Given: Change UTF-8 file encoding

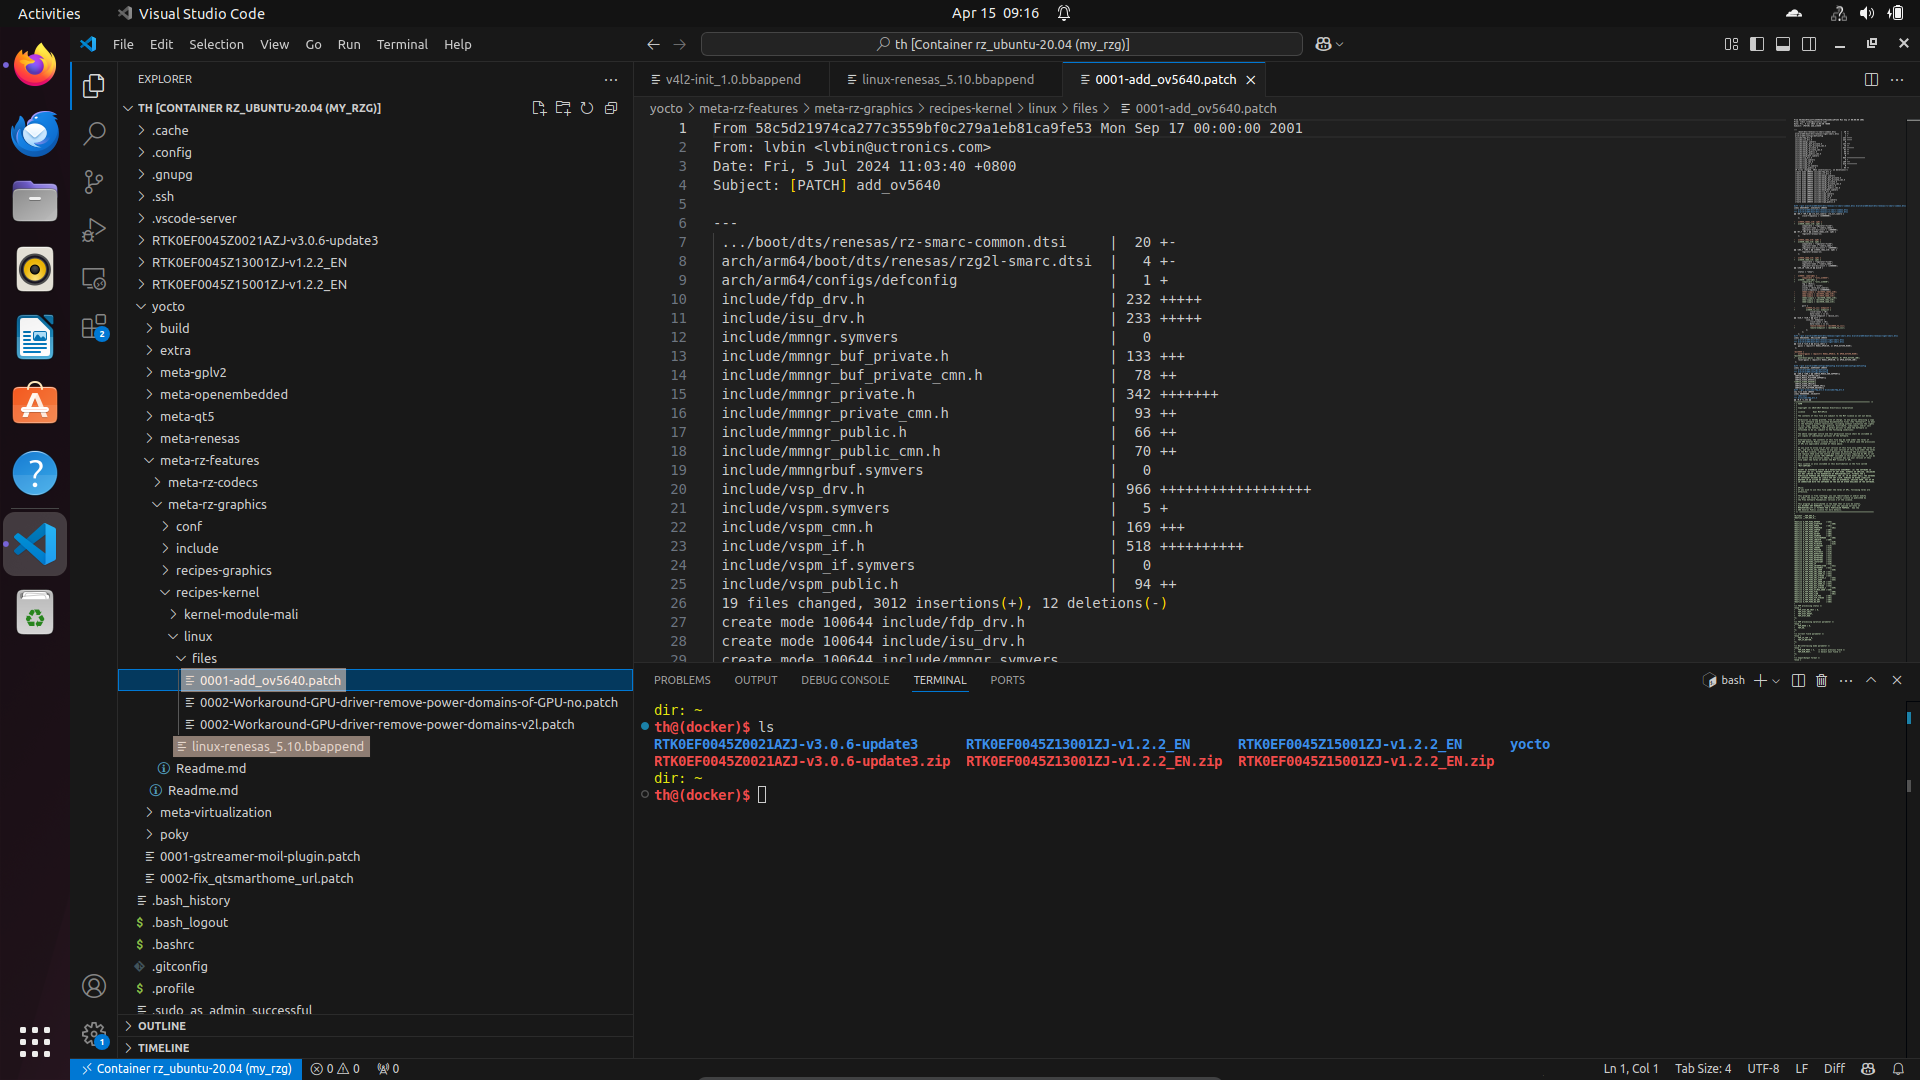Looking at the screenshot, I should (x=1763, y=1068).
